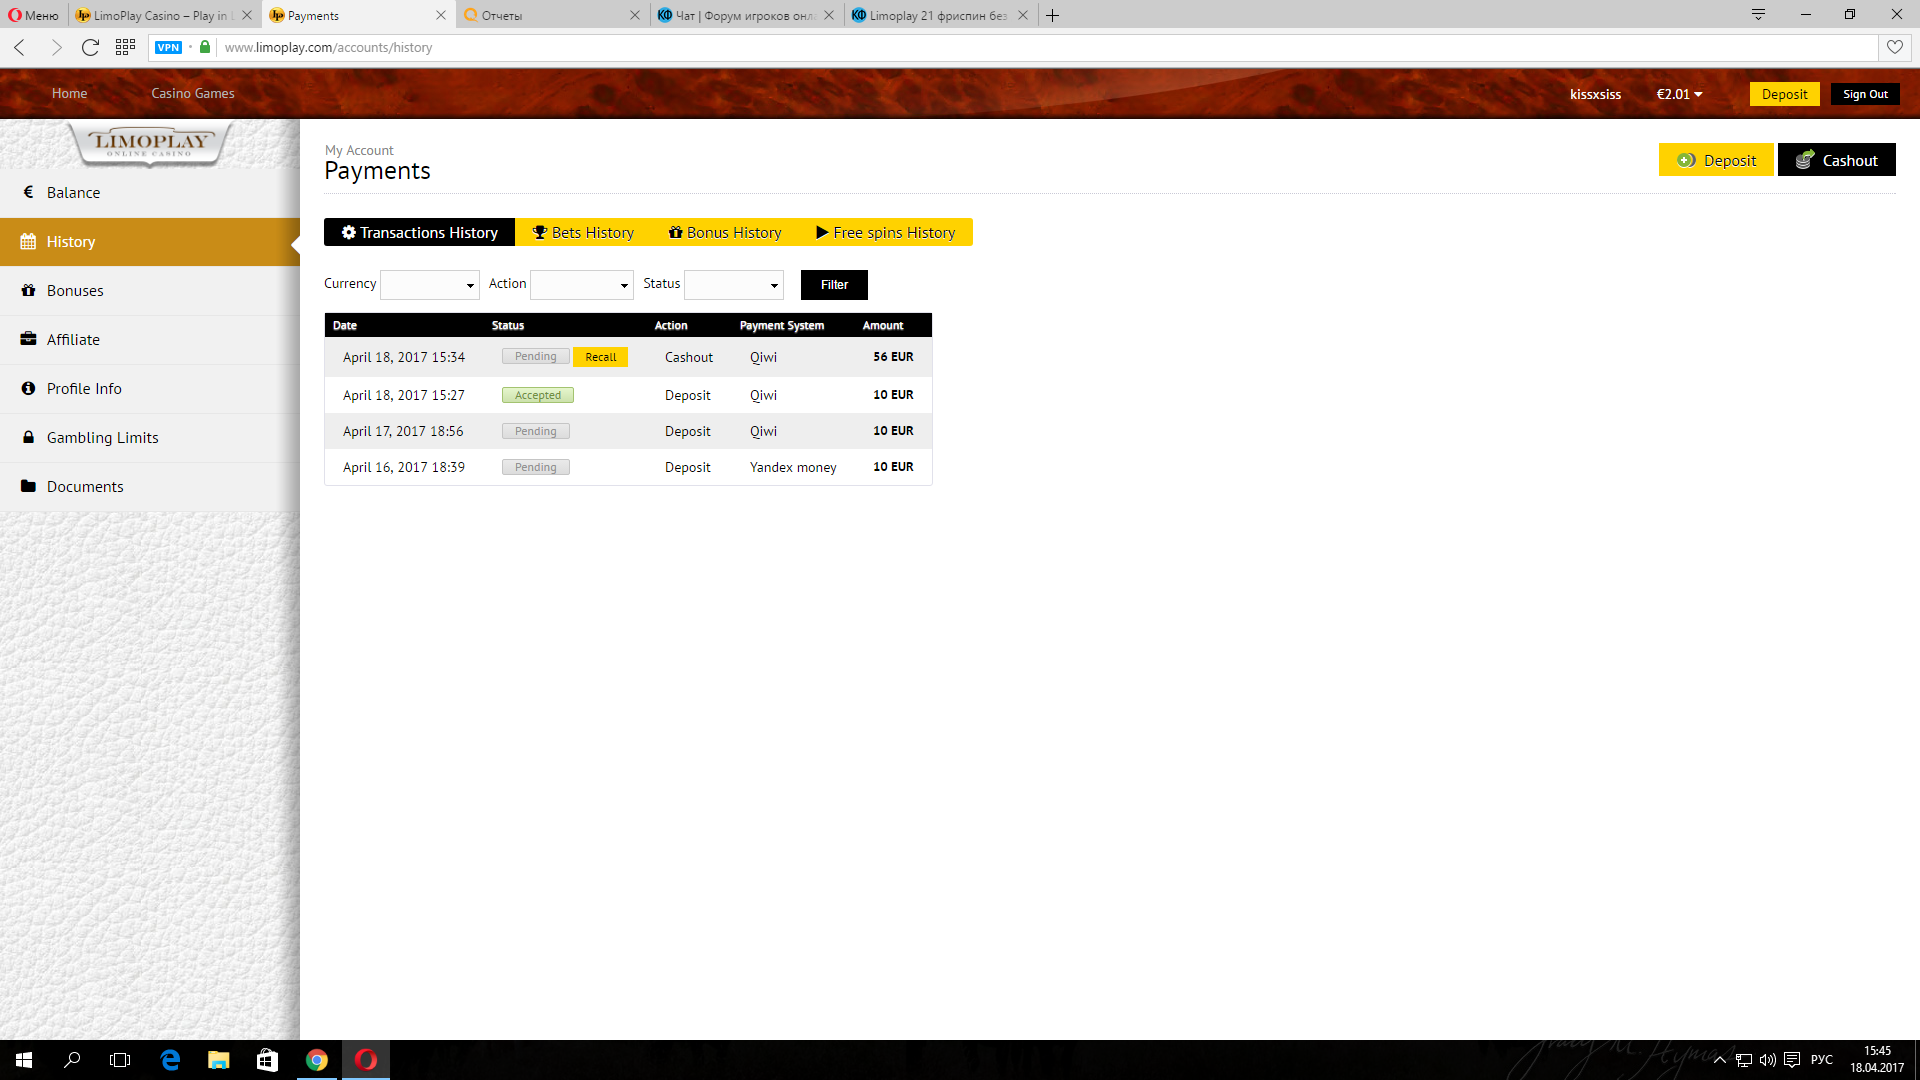Expand the Status filter dropdown
Viewport: 1920px width, 1080px height.
point(734,285)
